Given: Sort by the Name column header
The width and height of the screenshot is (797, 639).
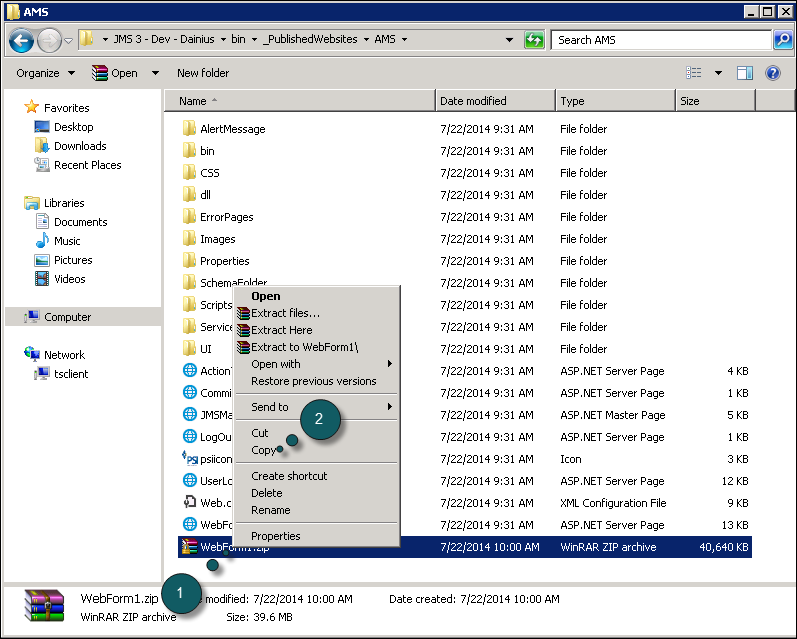Looking at the screenshot, I should tap(300, 101).
